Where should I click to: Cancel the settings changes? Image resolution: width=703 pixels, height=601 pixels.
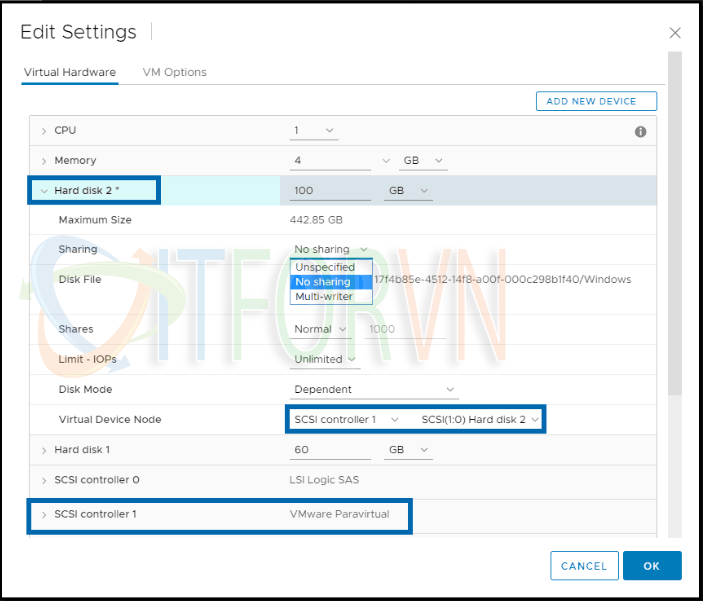(x=584, y=566)
